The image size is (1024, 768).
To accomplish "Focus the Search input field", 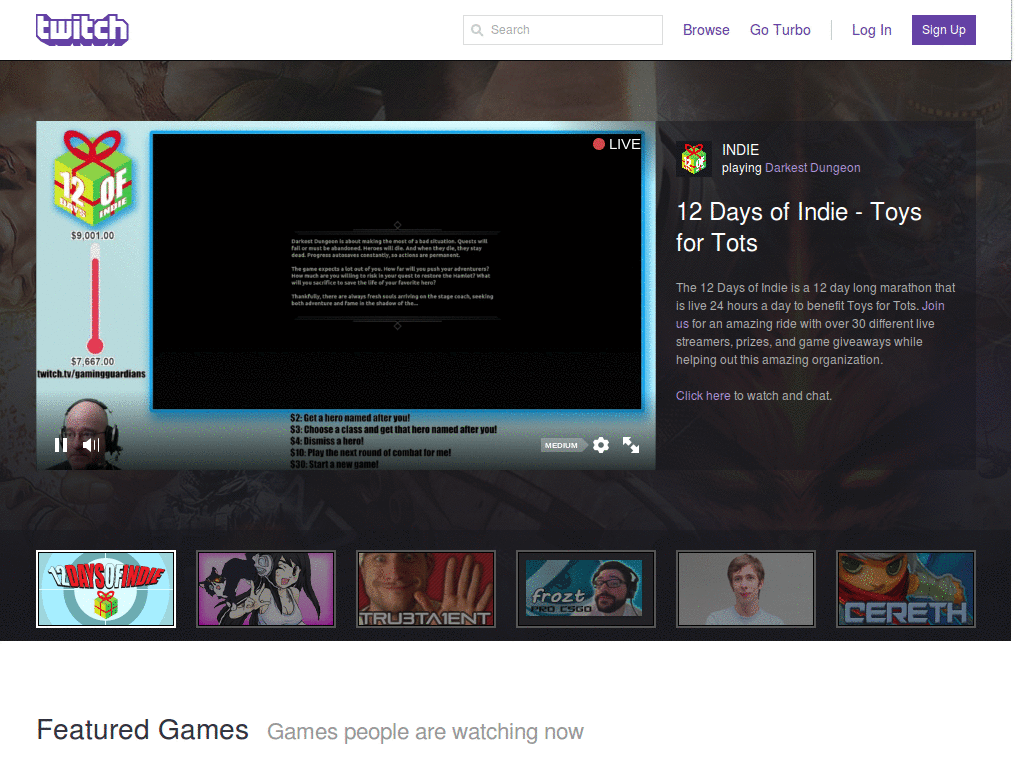I will 563,30.
